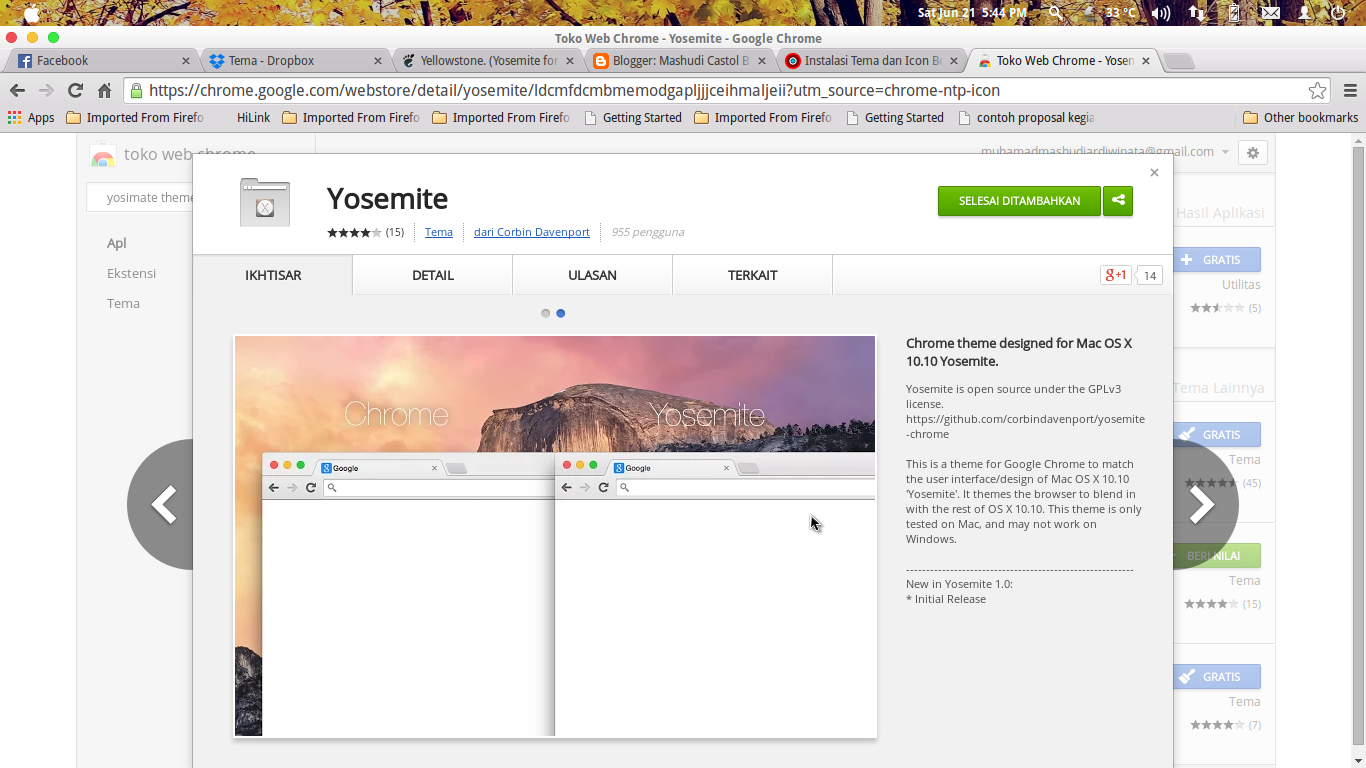Select the first screenshot dot
The width and height of the screenshot is (1366, 768).
coord(545,313)
